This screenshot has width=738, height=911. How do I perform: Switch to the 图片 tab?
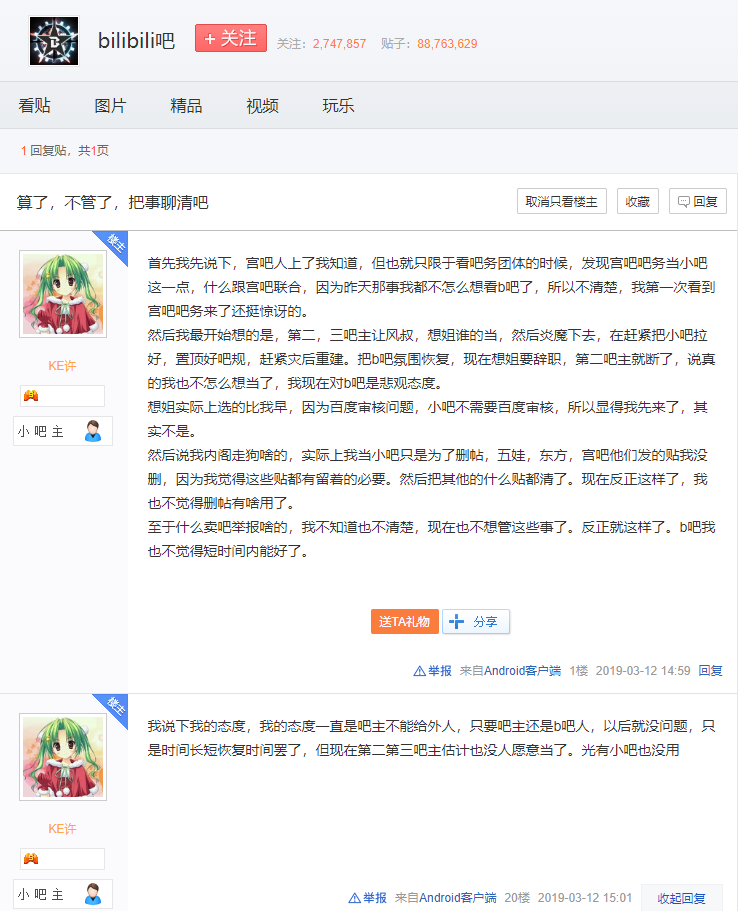point(110,106)
